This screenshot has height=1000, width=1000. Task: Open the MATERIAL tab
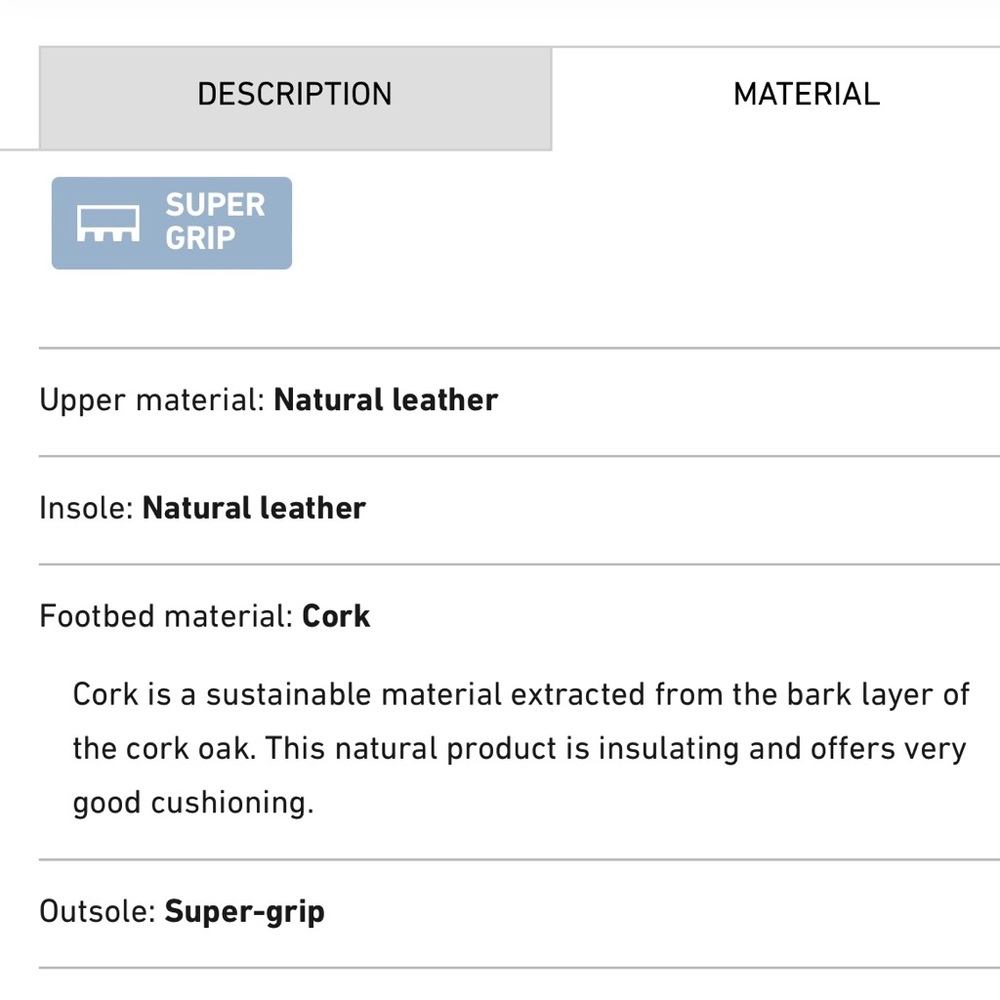click(x=806, y=93)
